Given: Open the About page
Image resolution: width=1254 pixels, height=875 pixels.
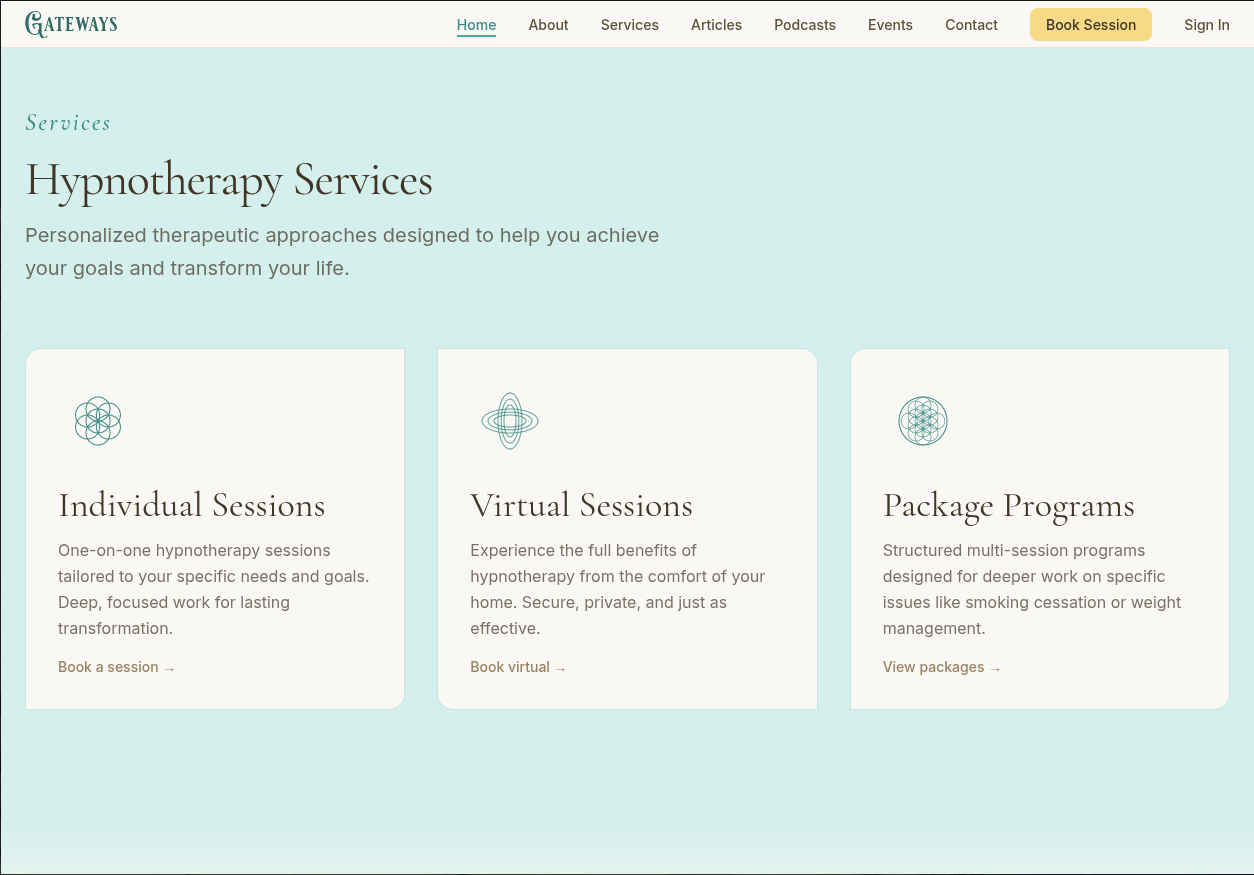Looking at the screenshot, I should pyautogui.click(x=548, y=24).
